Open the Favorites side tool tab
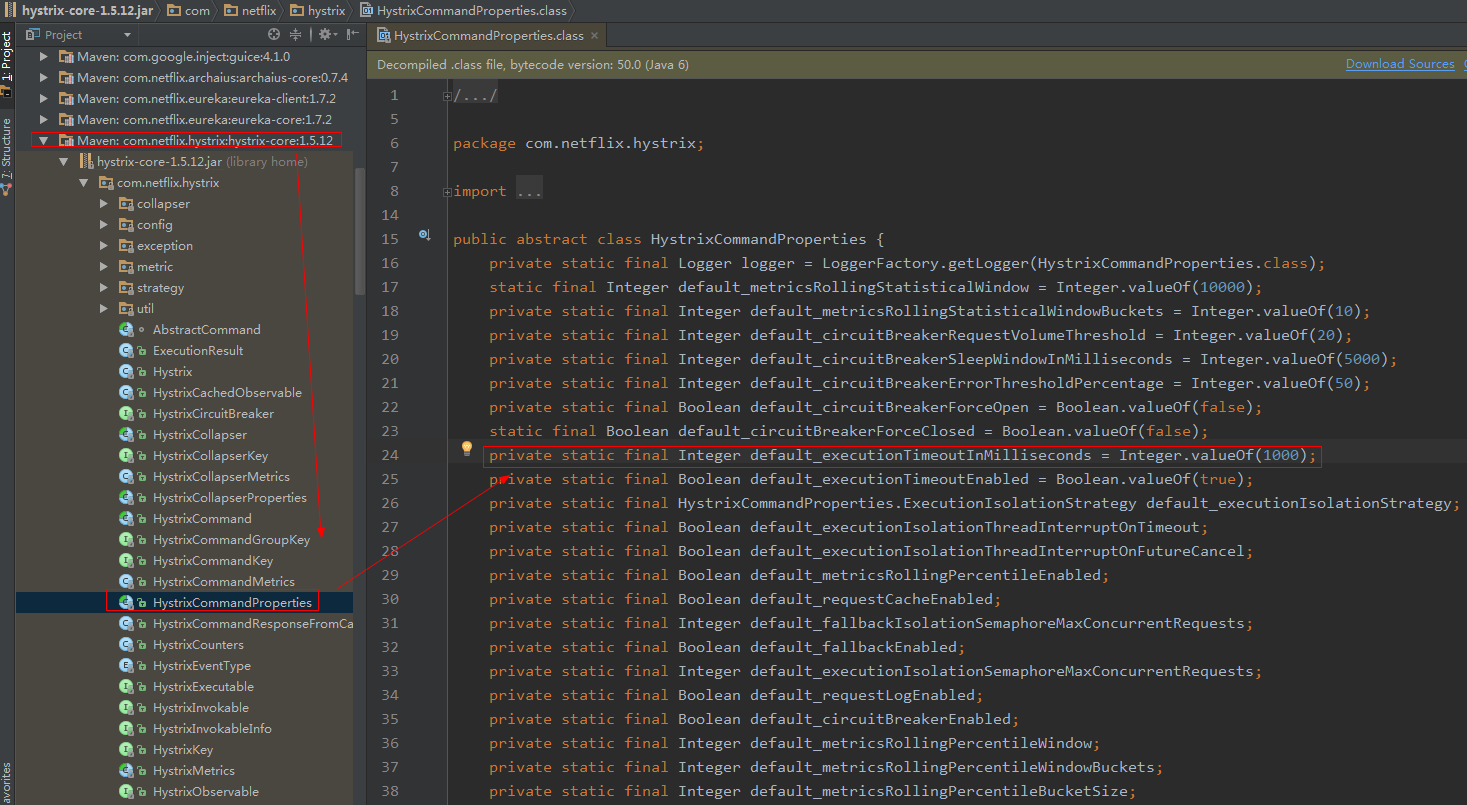1467x805 pixels. pos(7,783)
